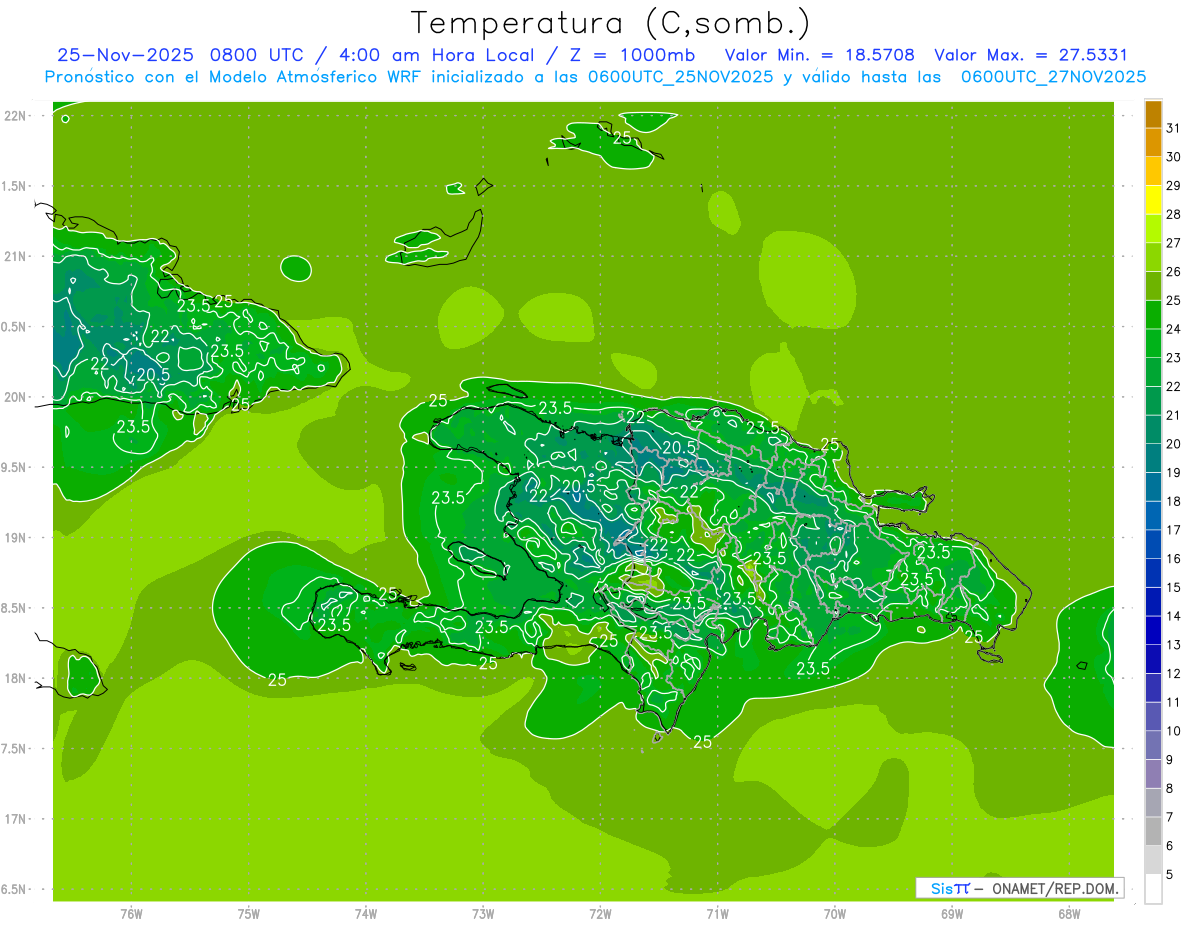Click the 24 label on the color scale

[1174, 329]
